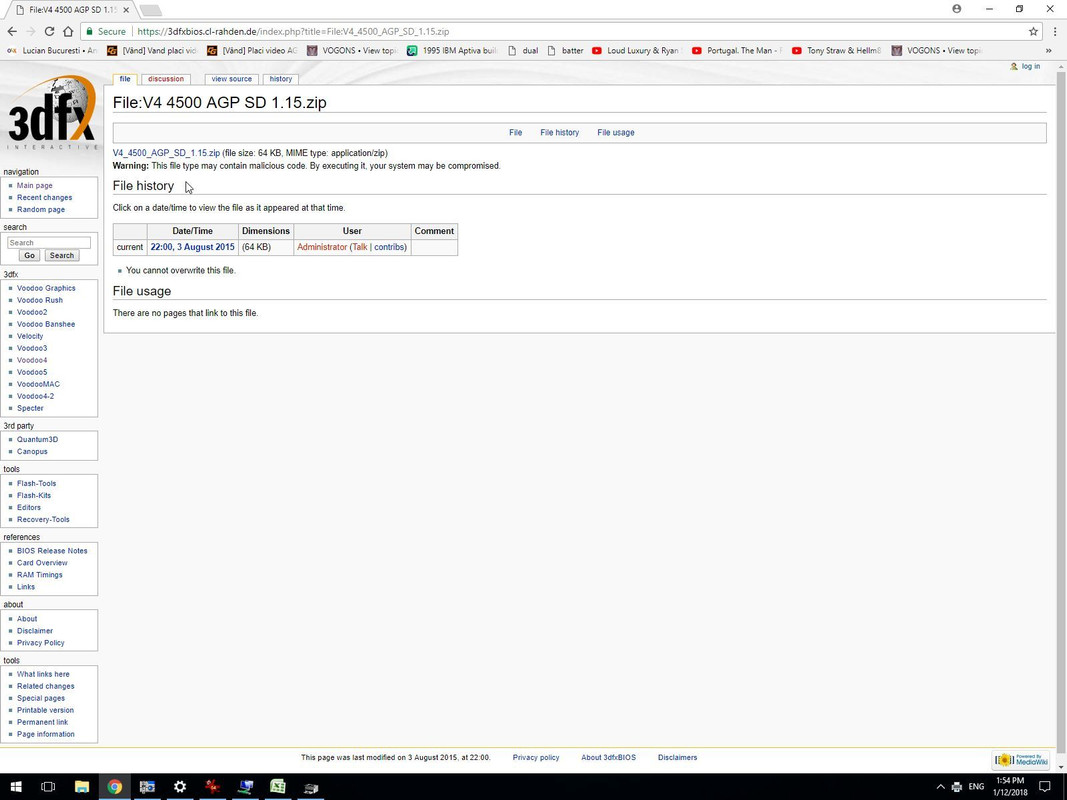Open the Lucian Bucuresti bookmark
Screen dimensions: 1067x800
(52, 50)
